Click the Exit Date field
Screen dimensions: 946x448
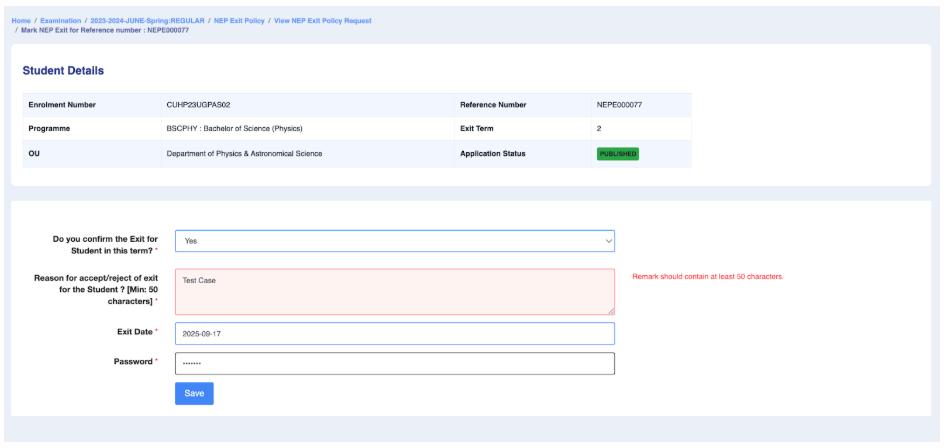pos(394,334)
